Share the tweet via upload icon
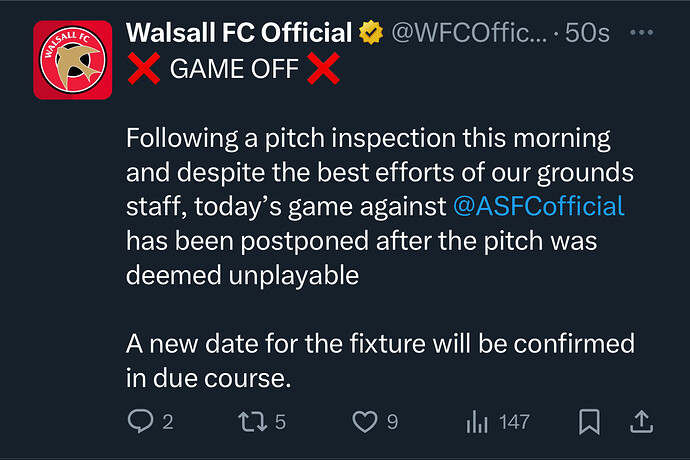Screen dimensions: 690x460 pyautogui.click(x=642, y=421)
